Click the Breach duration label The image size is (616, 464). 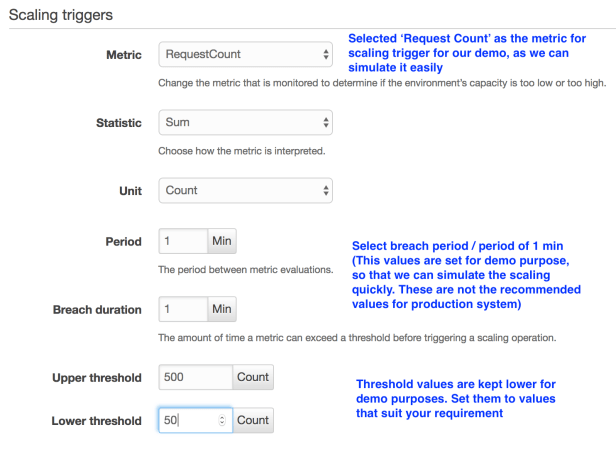point(97,310)
